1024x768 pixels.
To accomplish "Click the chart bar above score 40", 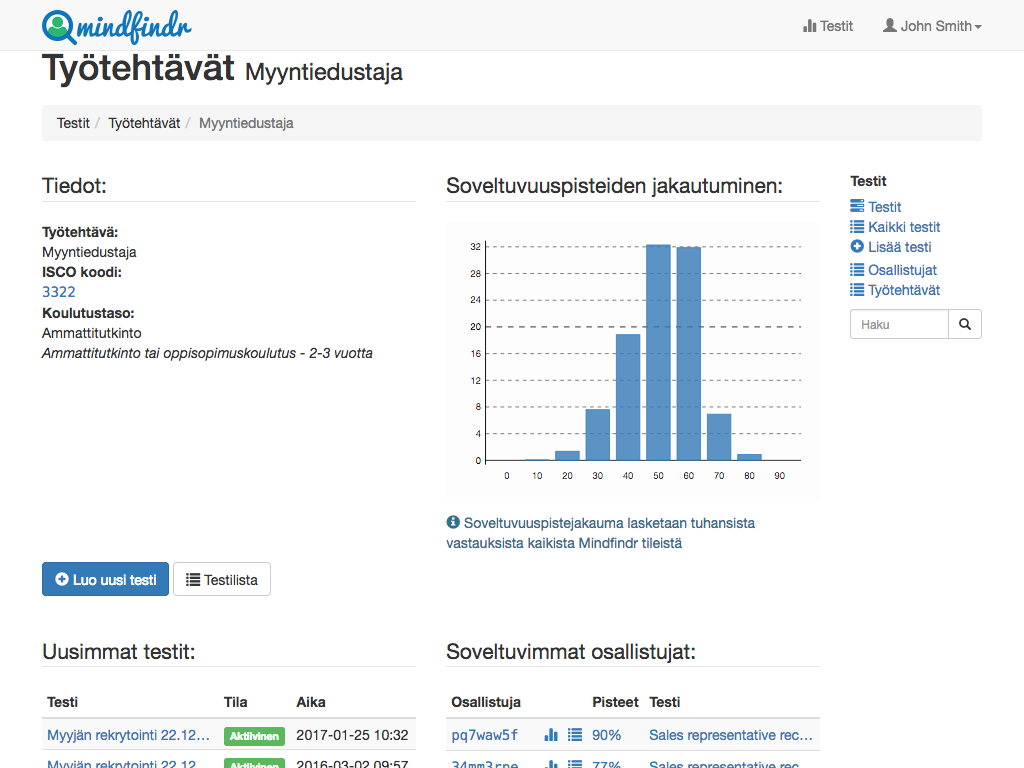I will coord(628,397).
